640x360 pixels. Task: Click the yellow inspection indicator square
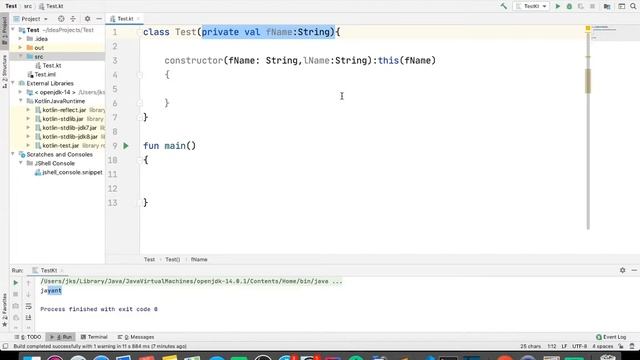[x=588, y=28]
